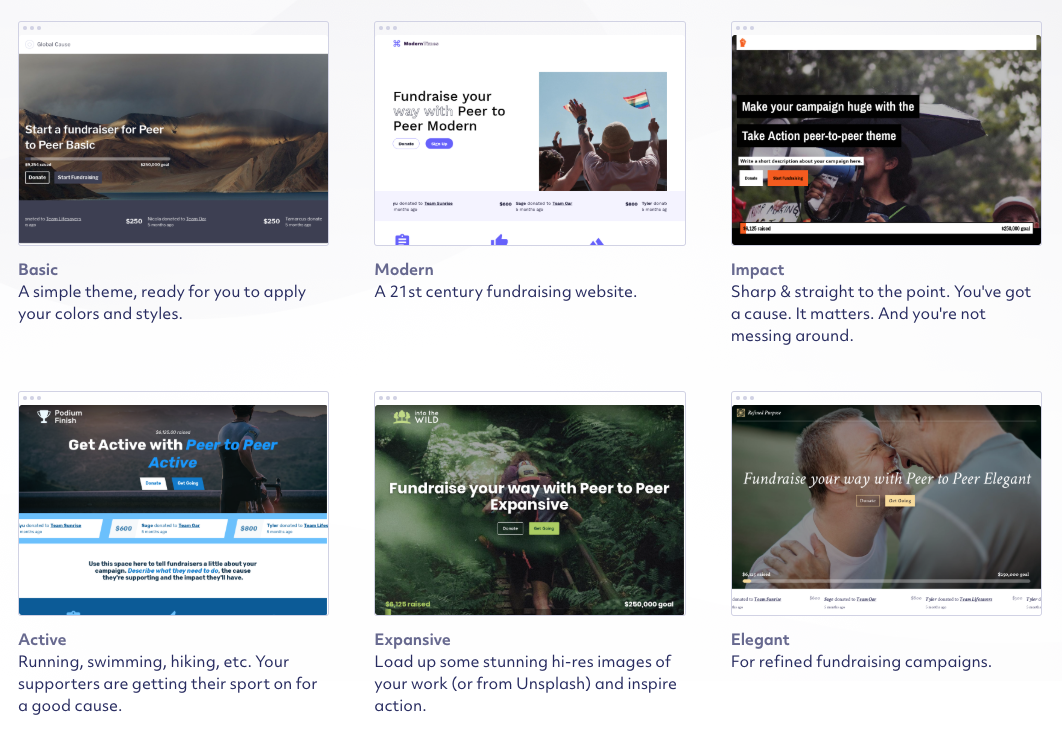The image size is (1062, 751).
Task: Click Start Fundraising in Basic preview
Action: 78,177
